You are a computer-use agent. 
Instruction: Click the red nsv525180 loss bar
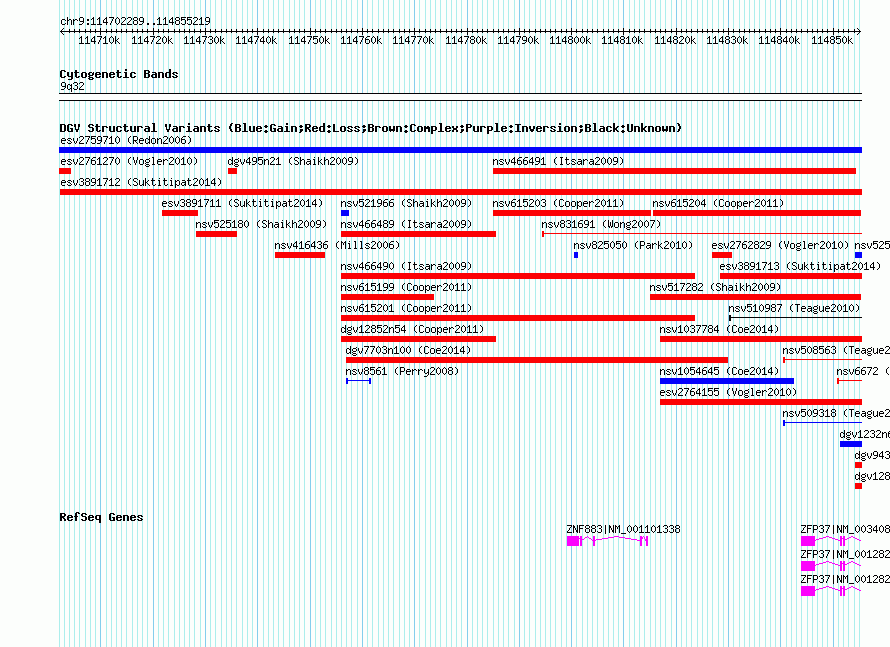coord(217,234)
